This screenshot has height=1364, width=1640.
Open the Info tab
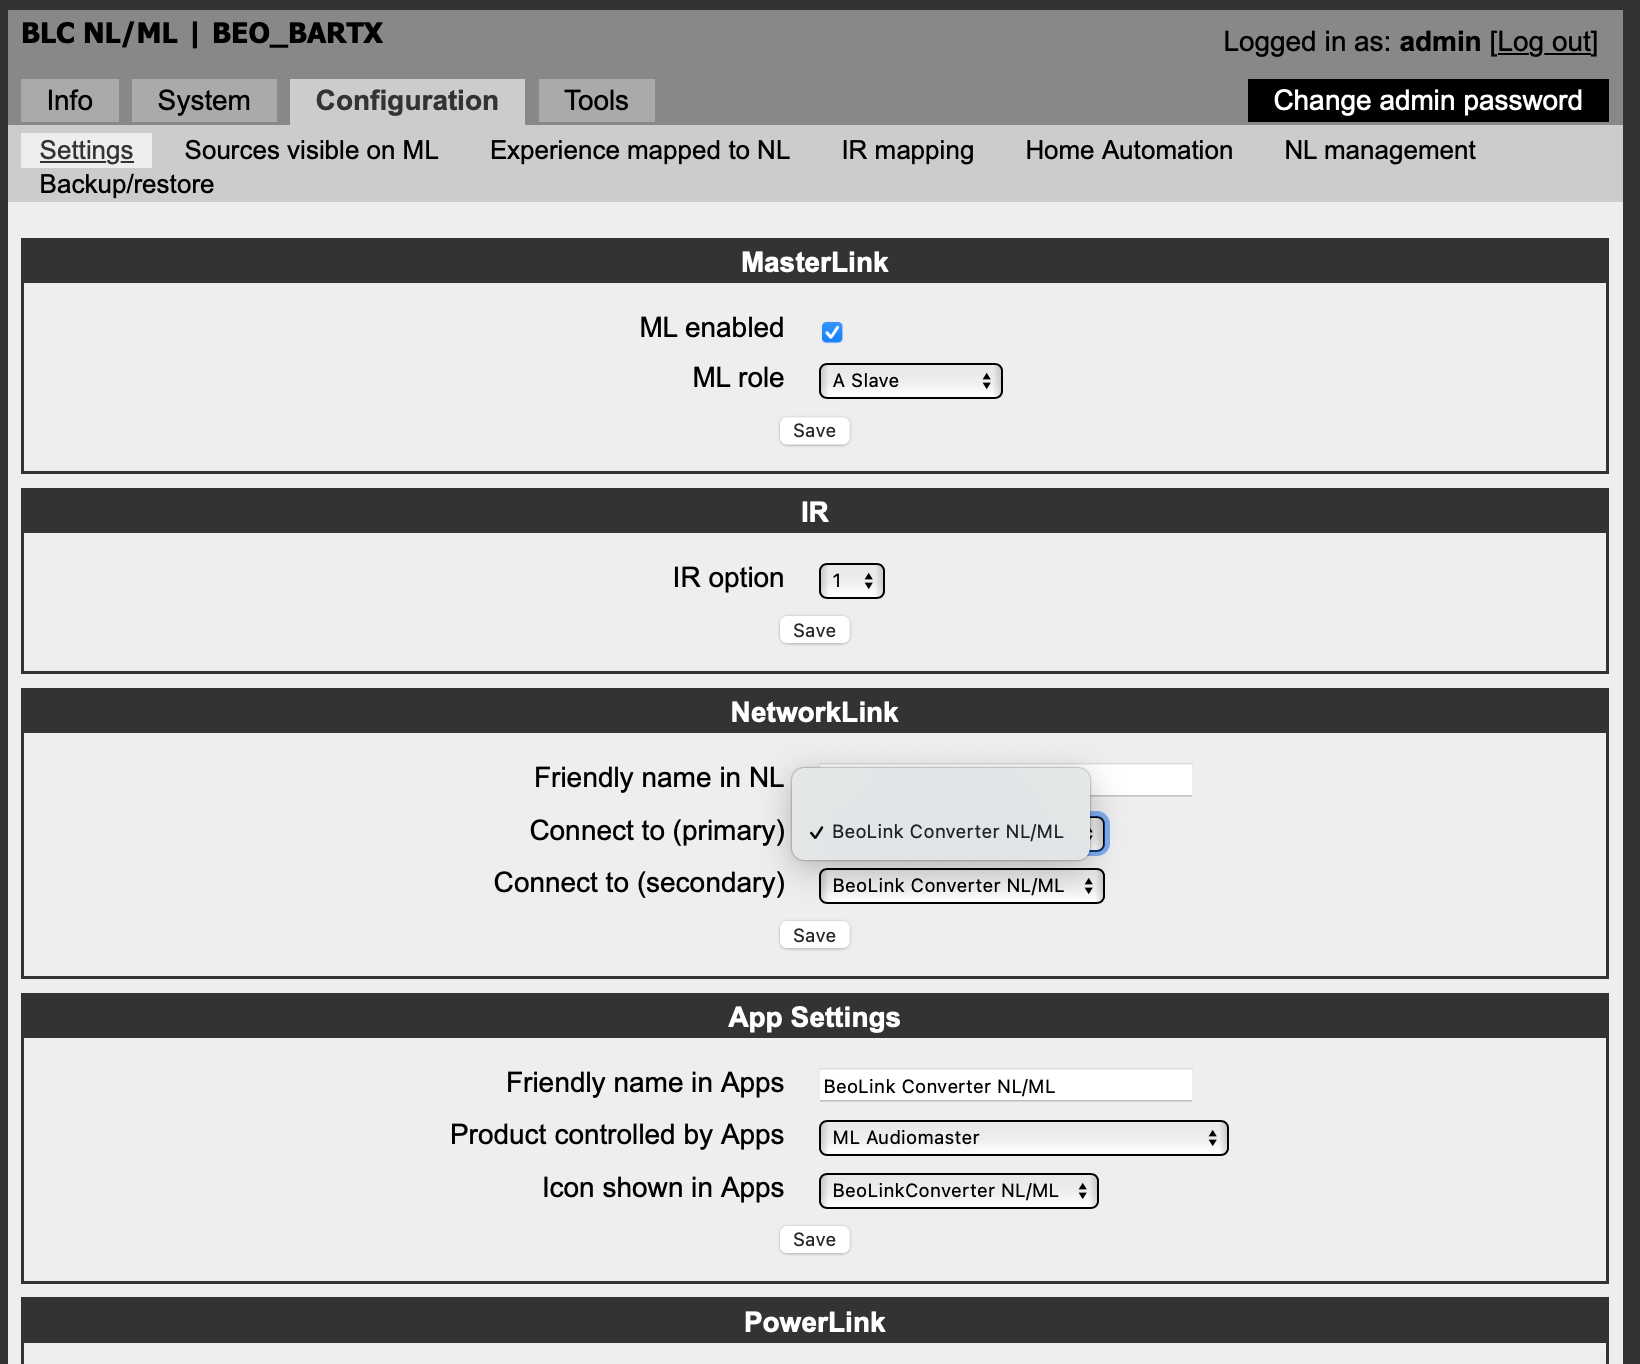point(70,101)
